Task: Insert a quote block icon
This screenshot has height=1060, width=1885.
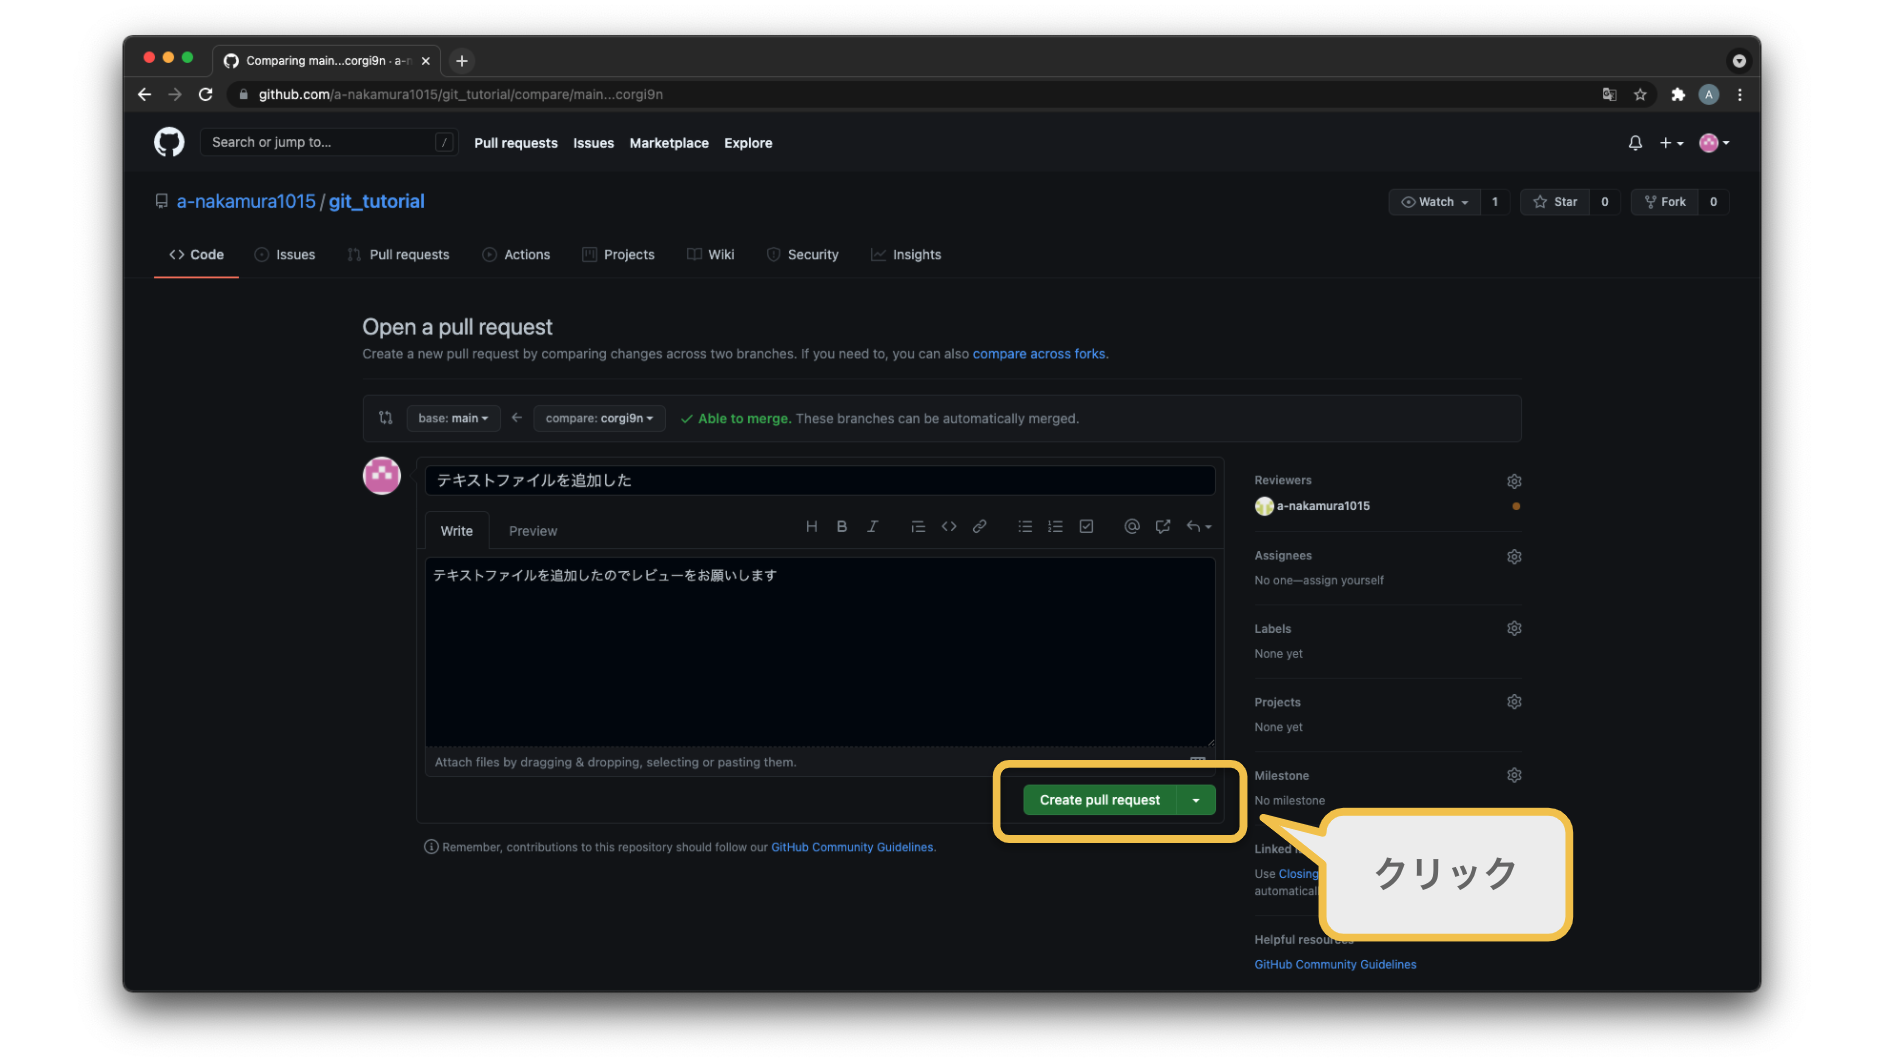Action: tap(918, 527)
